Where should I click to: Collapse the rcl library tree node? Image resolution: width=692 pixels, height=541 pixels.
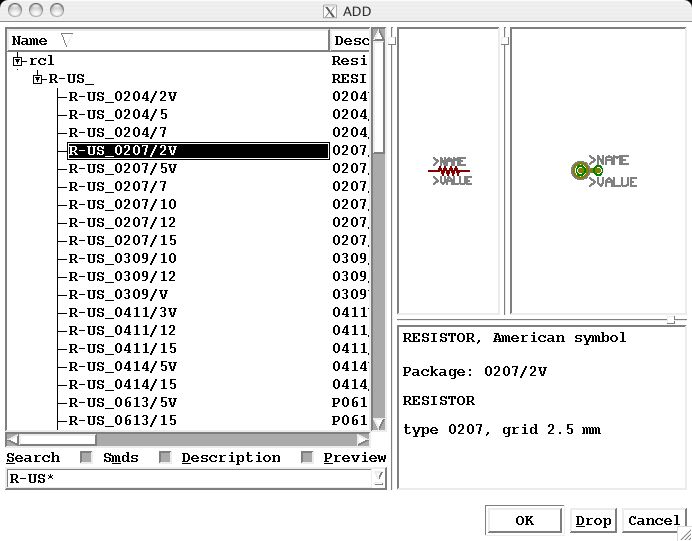pos(17,61)
